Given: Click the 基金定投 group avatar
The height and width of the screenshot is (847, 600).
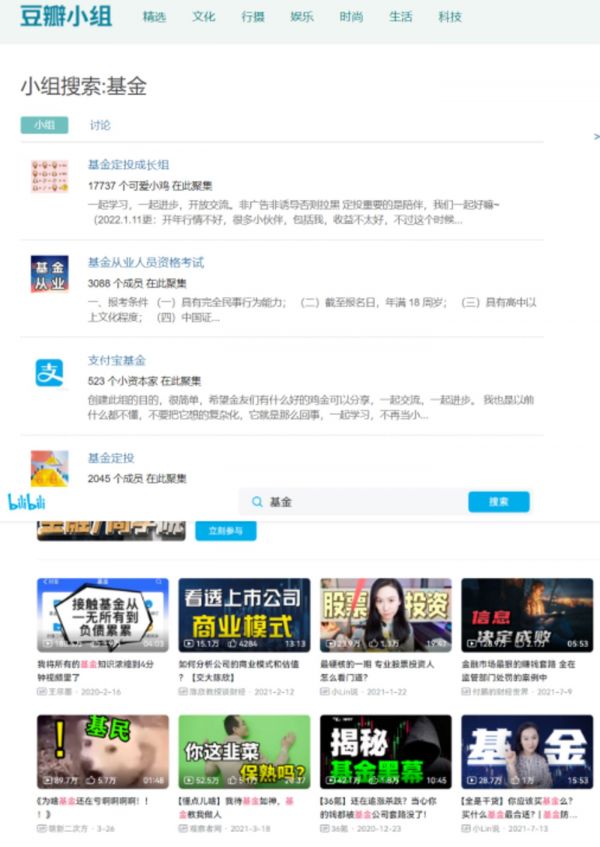Looking at the screenshot, I should pos(49,467).
